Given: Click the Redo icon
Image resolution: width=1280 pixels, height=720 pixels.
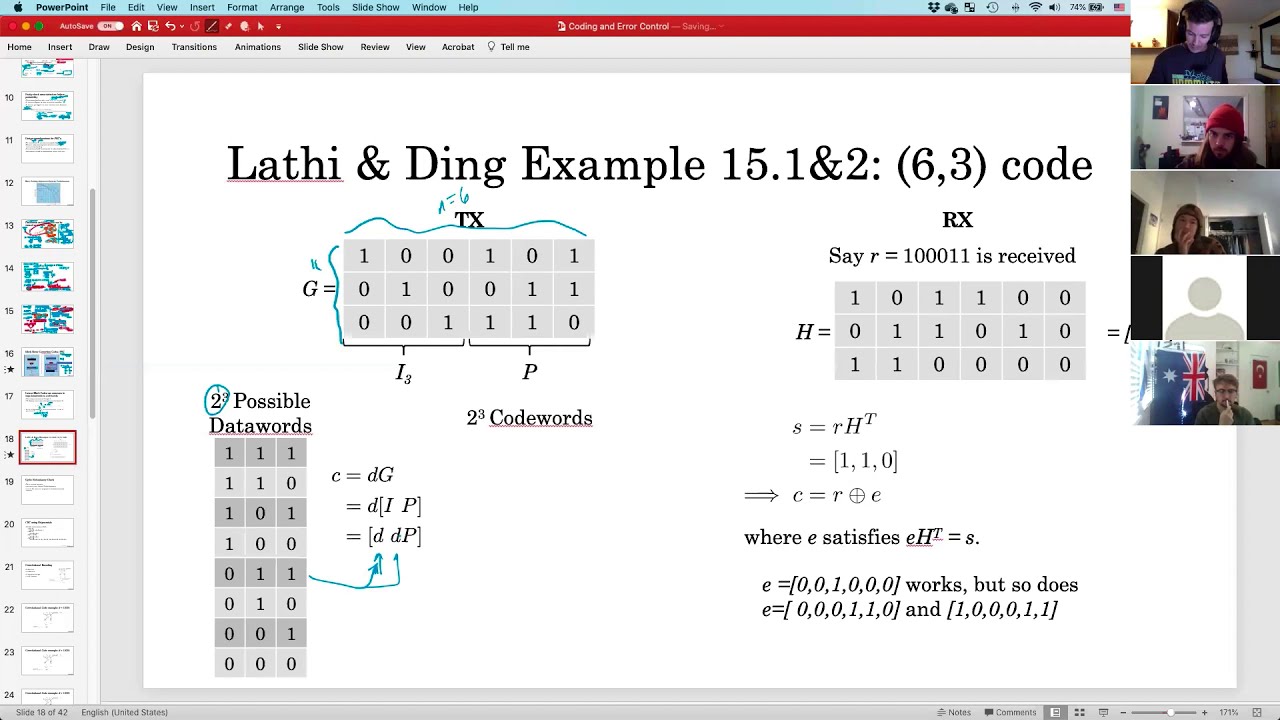Looking at the screenshot, I should pos(195,26).
